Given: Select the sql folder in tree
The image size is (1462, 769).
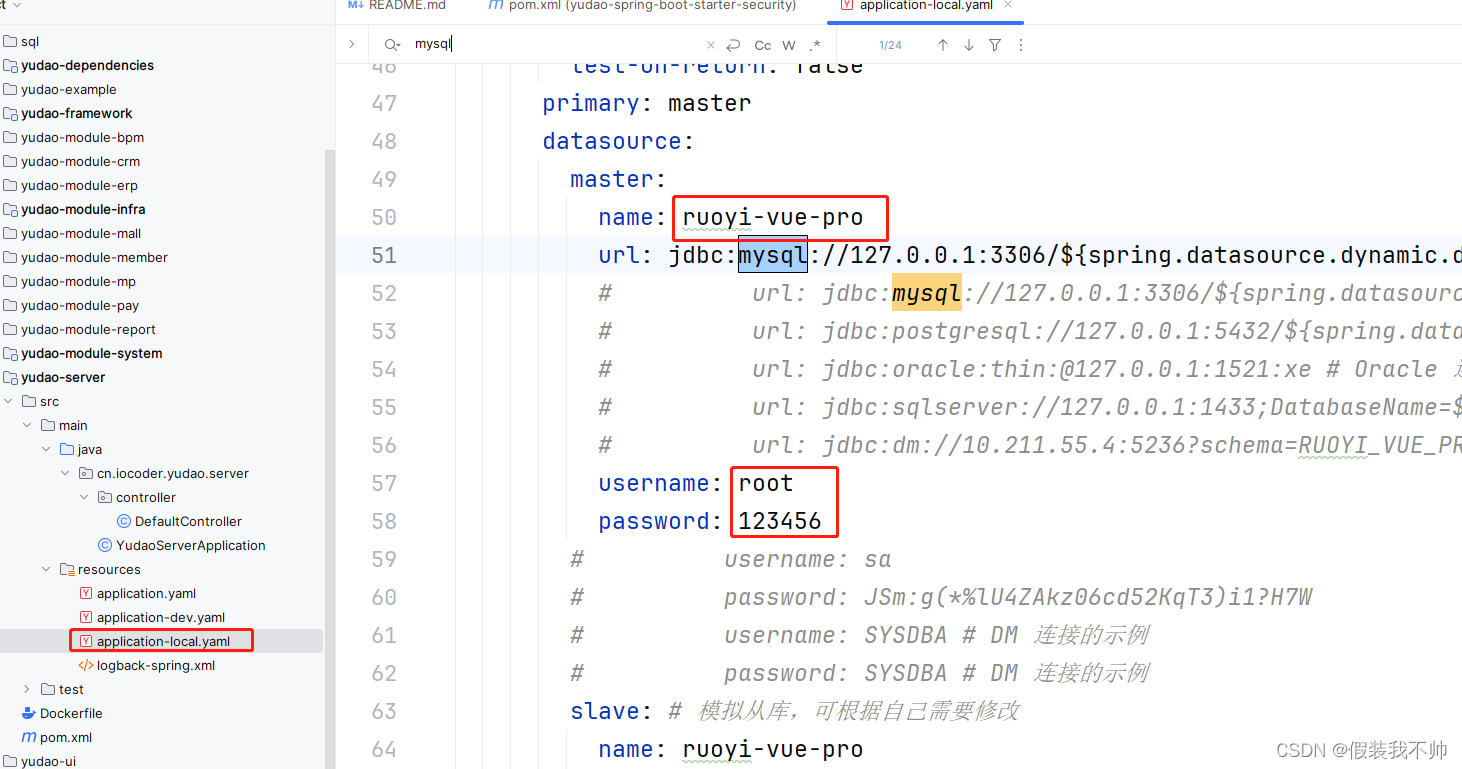Looking at the screenshot, I should click(x=30, y=41).
